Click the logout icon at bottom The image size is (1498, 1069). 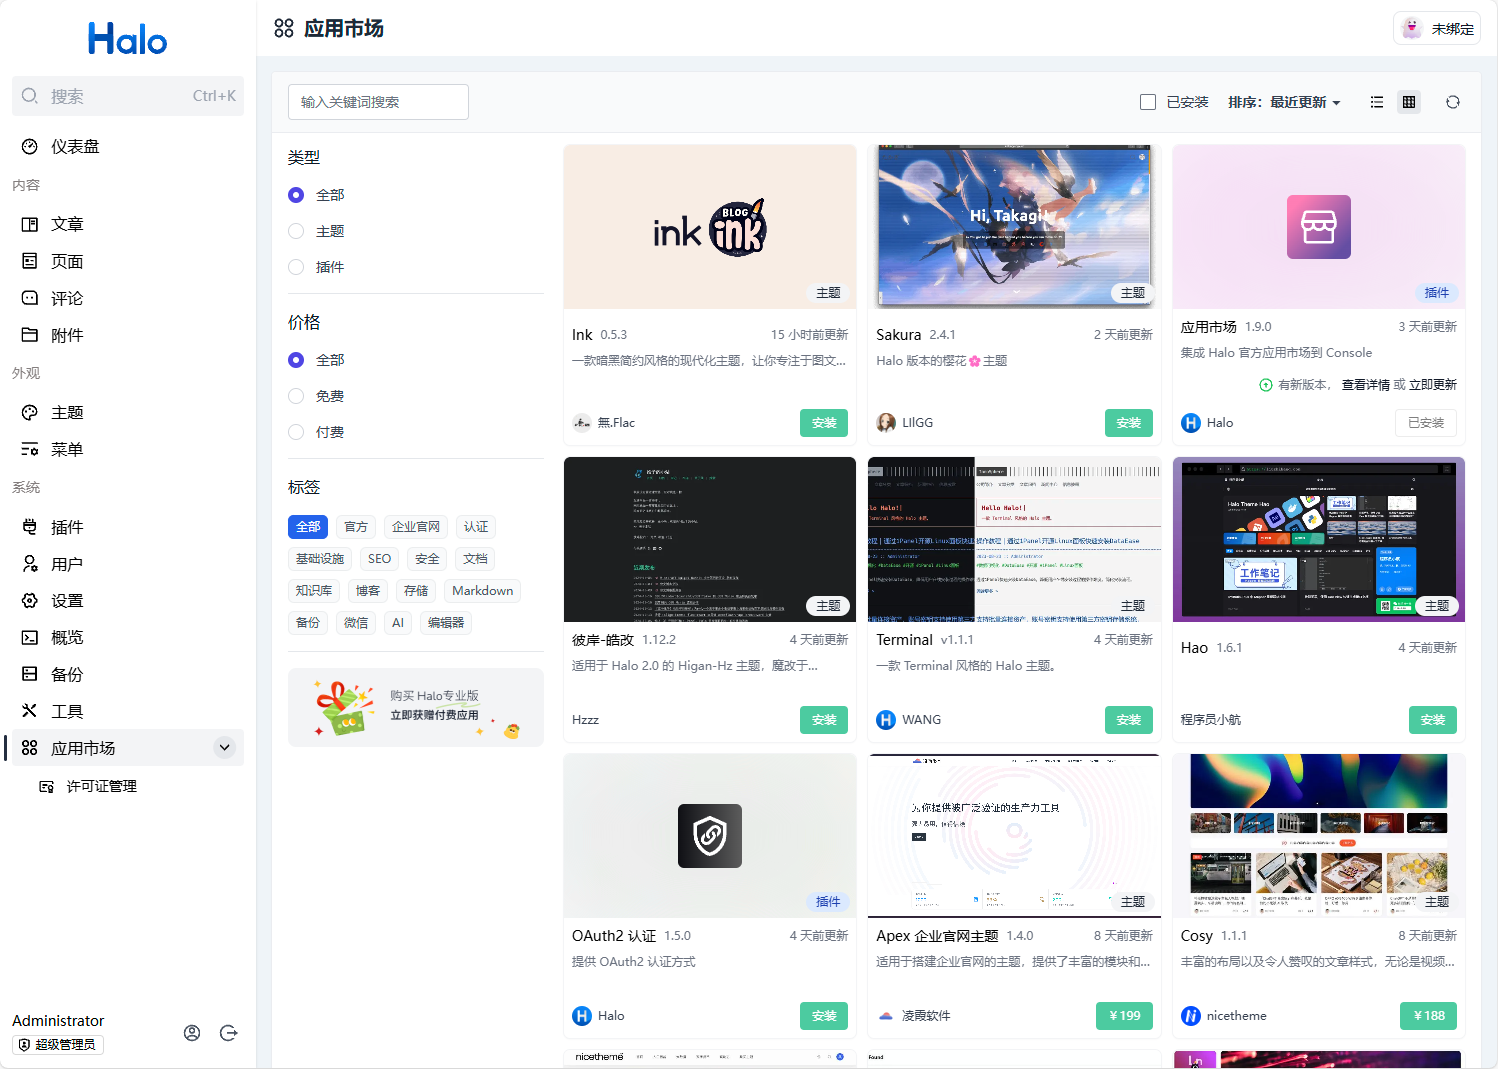point(229,1033)
